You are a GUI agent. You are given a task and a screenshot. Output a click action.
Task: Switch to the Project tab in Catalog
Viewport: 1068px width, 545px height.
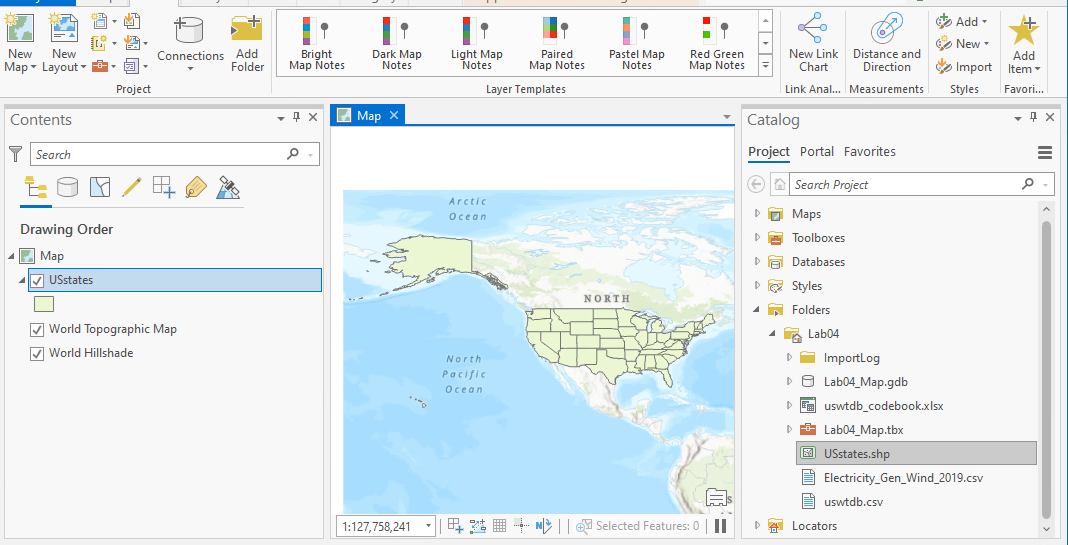tap(768, 151)
